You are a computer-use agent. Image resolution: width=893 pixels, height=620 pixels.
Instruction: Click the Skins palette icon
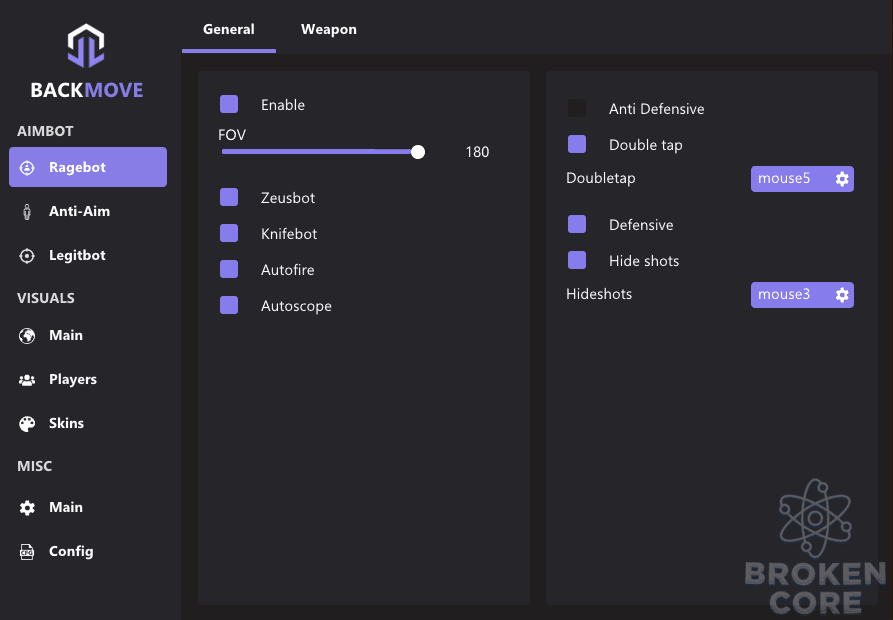pos(27,424)
